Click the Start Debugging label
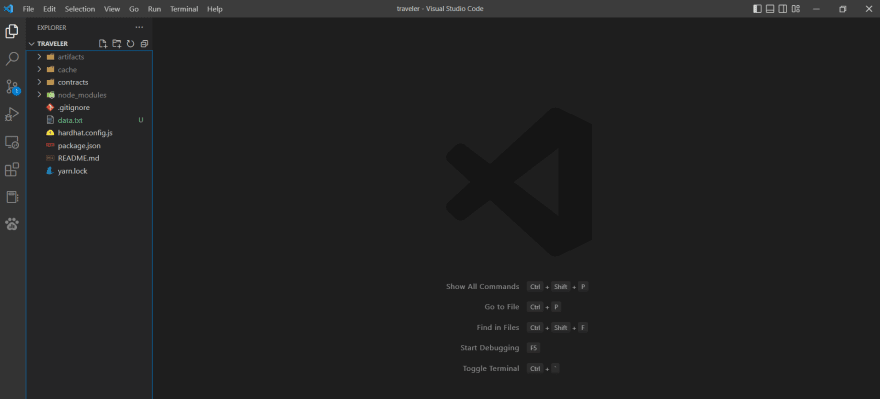This screenshot has width=880, height=399. coord(489,348)
